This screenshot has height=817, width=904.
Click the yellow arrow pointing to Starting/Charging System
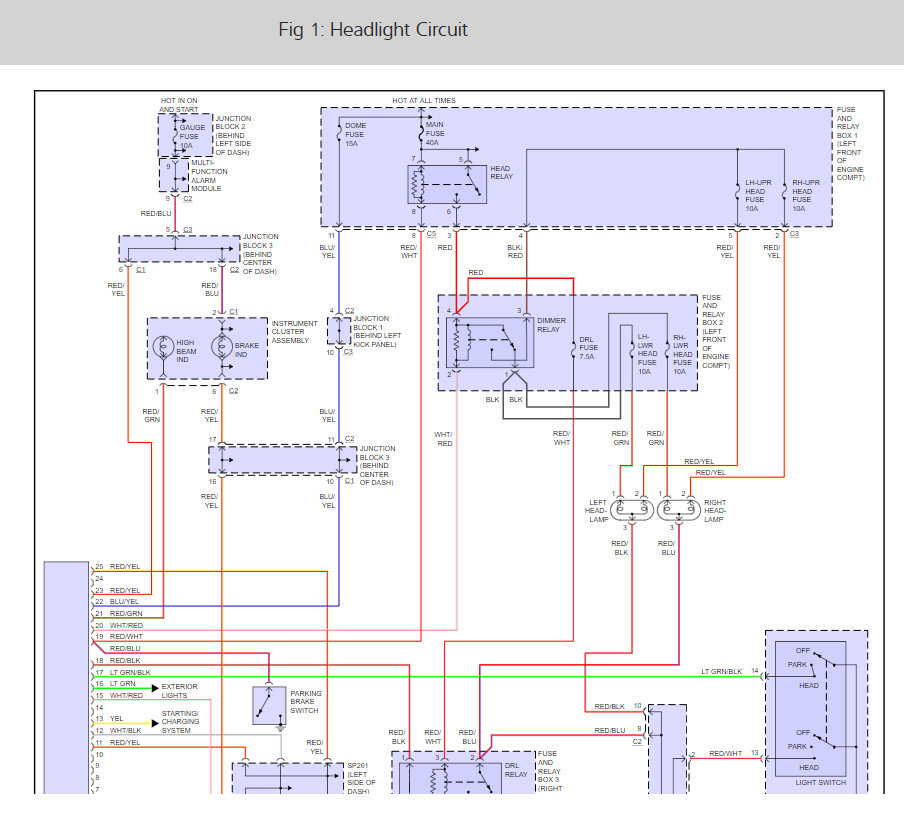[155, 723]
